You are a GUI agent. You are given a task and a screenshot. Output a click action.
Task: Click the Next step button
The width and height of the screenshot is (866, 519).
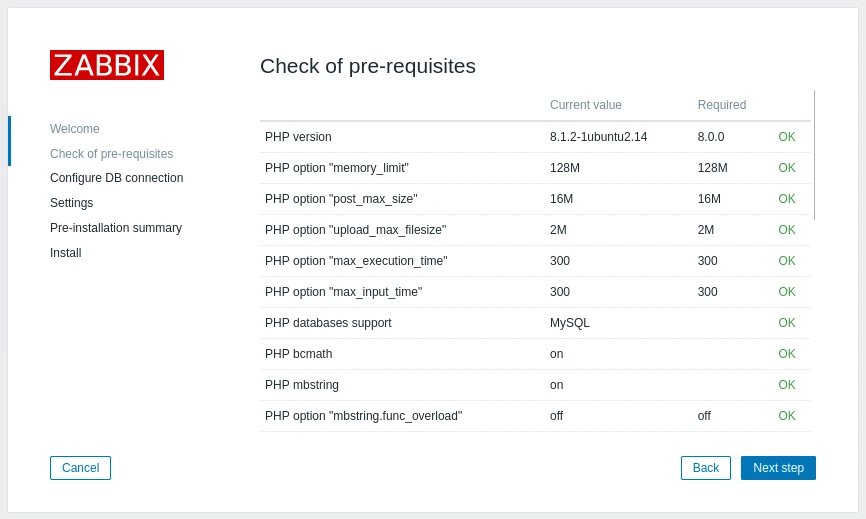(778, 468)
